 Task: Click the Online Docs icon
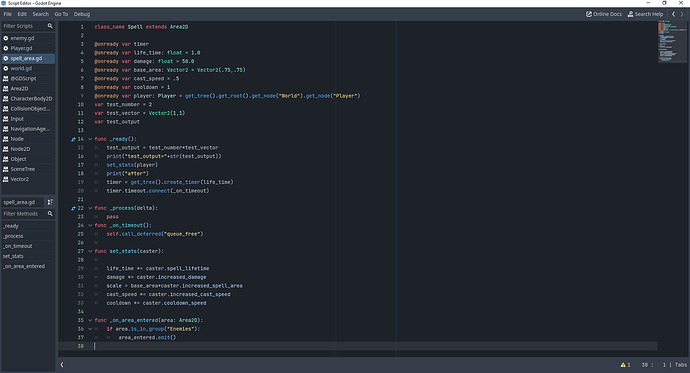tap(588, 14)
